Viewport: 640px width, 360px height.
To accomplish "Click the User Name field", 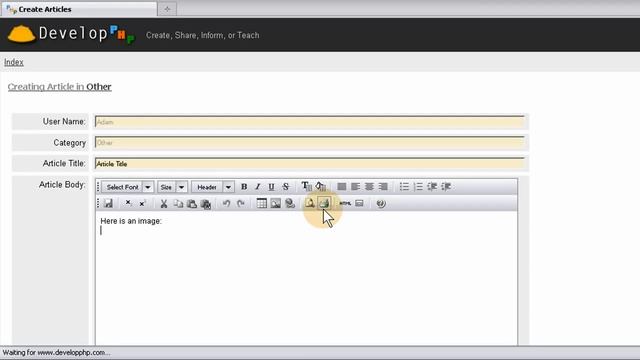I will (x=309, y=122).
